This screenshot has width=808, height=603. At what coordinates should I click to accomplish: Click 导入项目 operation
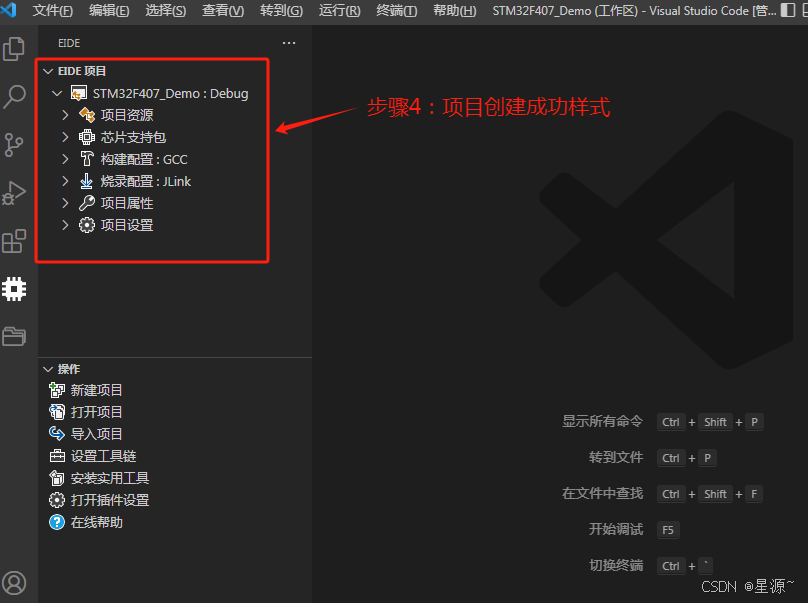click(x=96, y=434)
